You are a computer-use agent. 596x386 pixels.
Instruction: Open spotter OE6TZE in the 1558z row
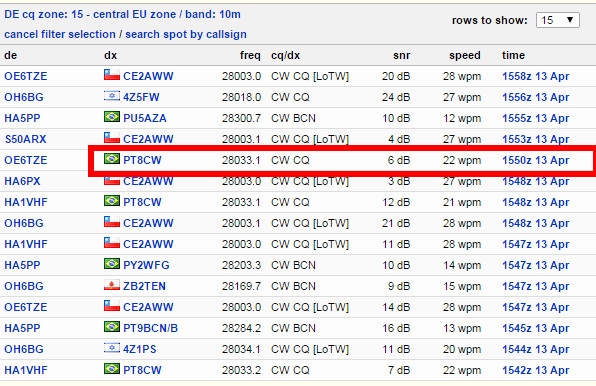26,76
